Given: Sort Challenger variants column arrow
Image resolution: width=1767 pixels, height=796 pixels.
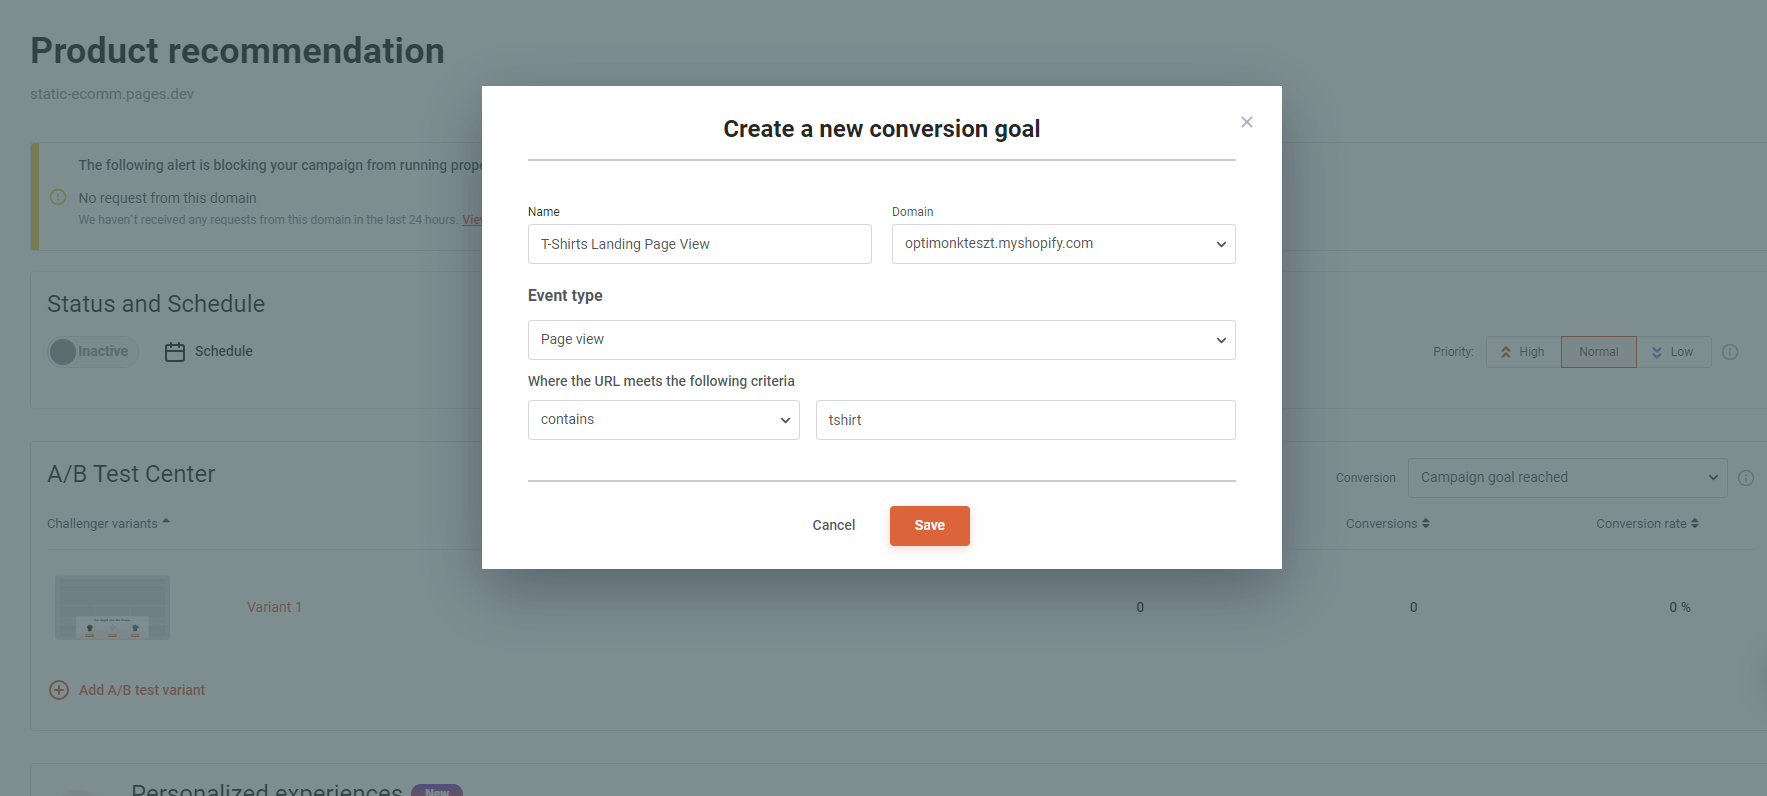Looking at the screenshot, I should 166,522.
